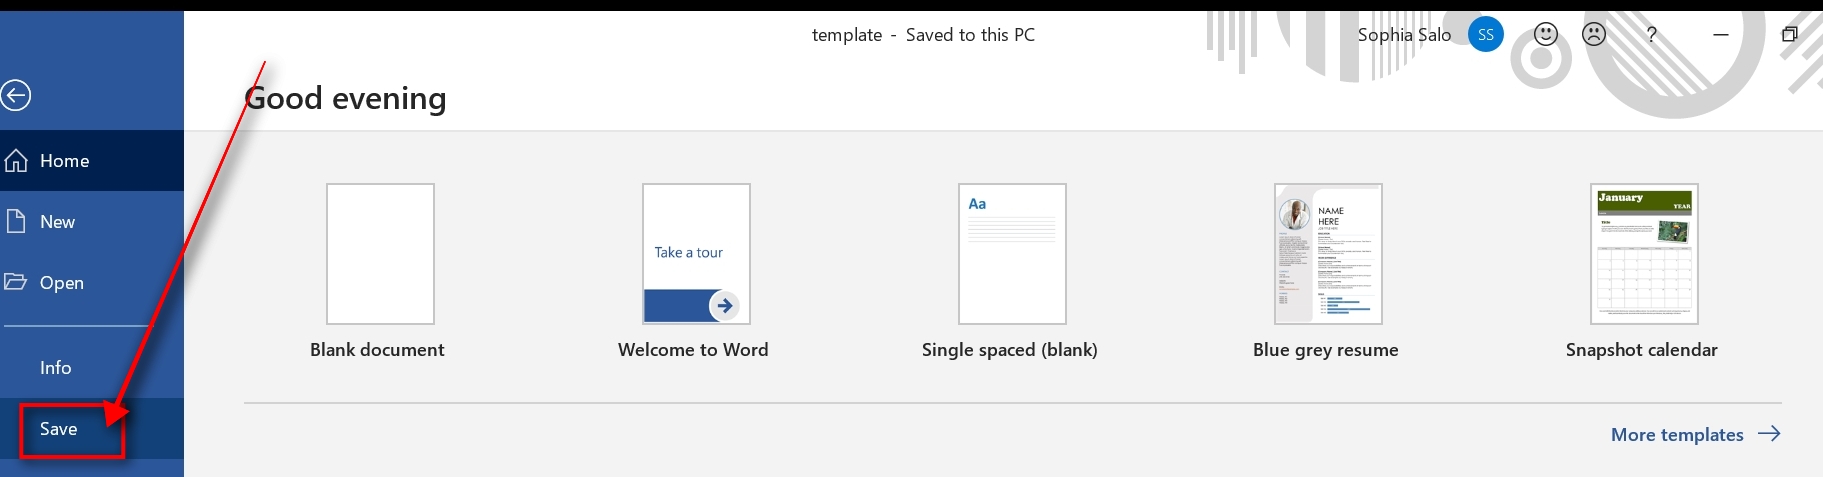The width and height of the screenshot is (1823, 477).
Task: Click the Restore Down window button
Action: [1789, 35]
